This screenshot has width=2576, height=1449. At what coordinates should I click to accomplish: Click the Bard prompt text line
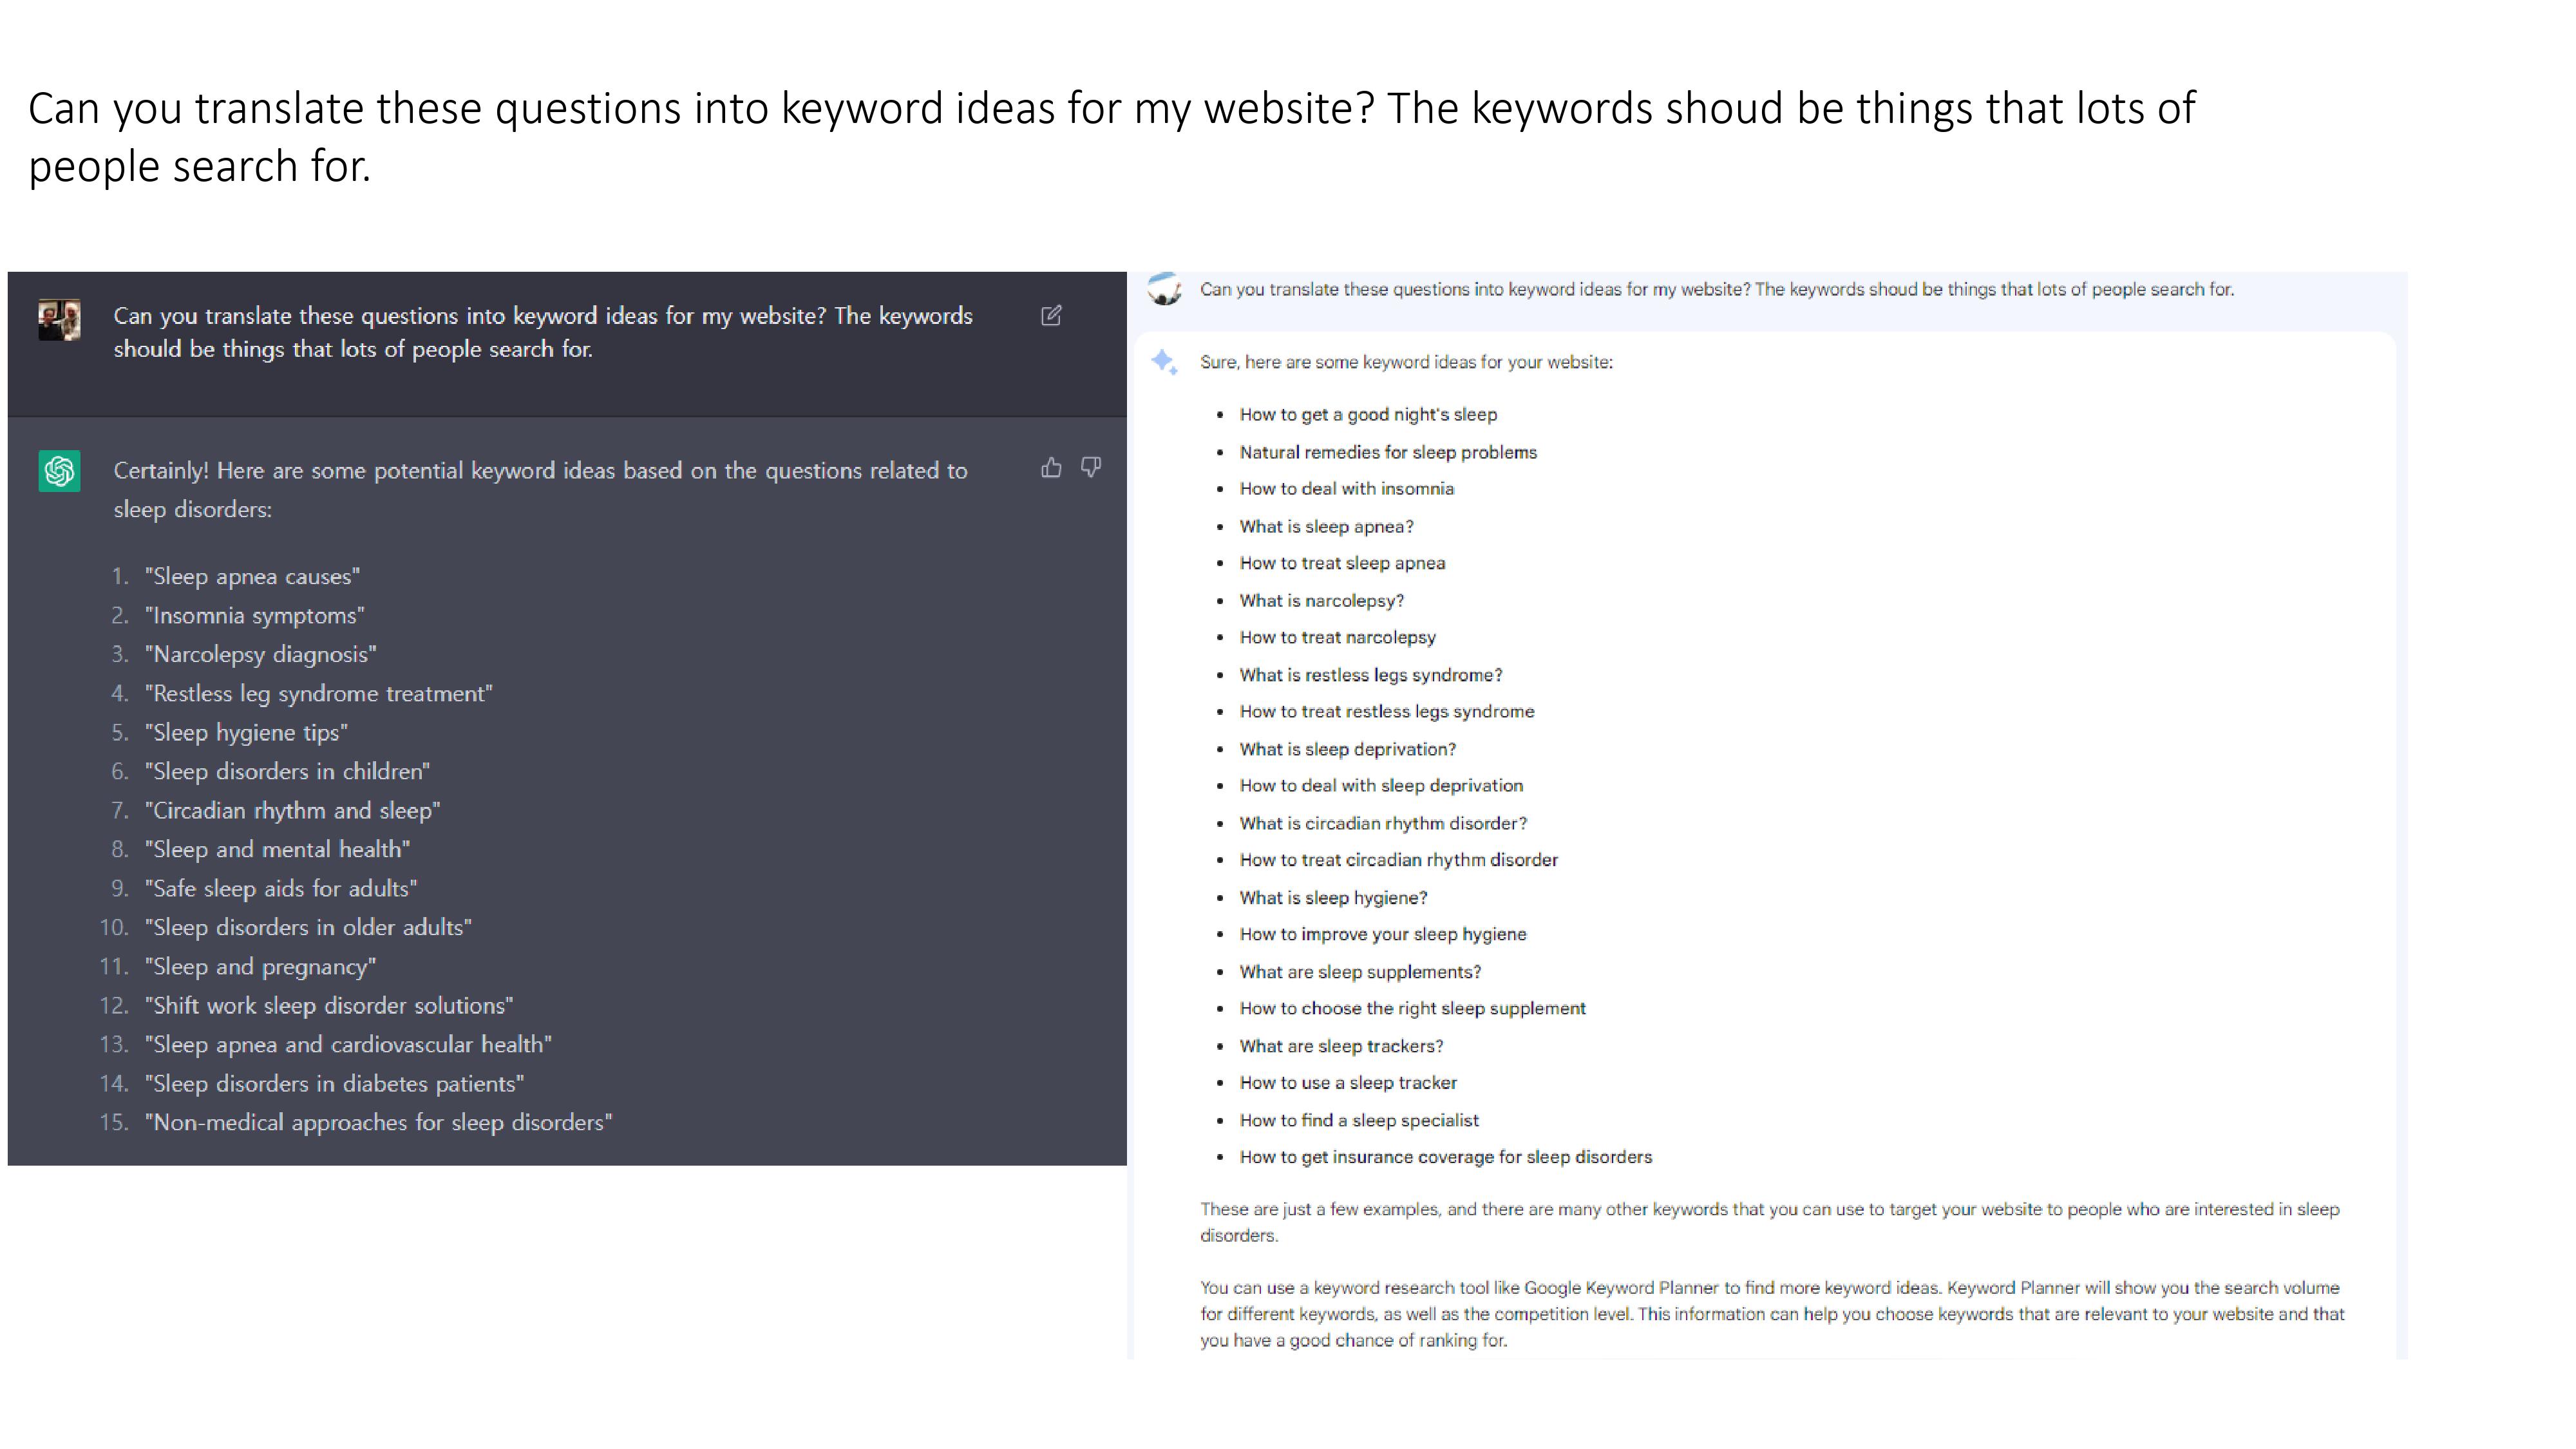[x=1717, y=289]
